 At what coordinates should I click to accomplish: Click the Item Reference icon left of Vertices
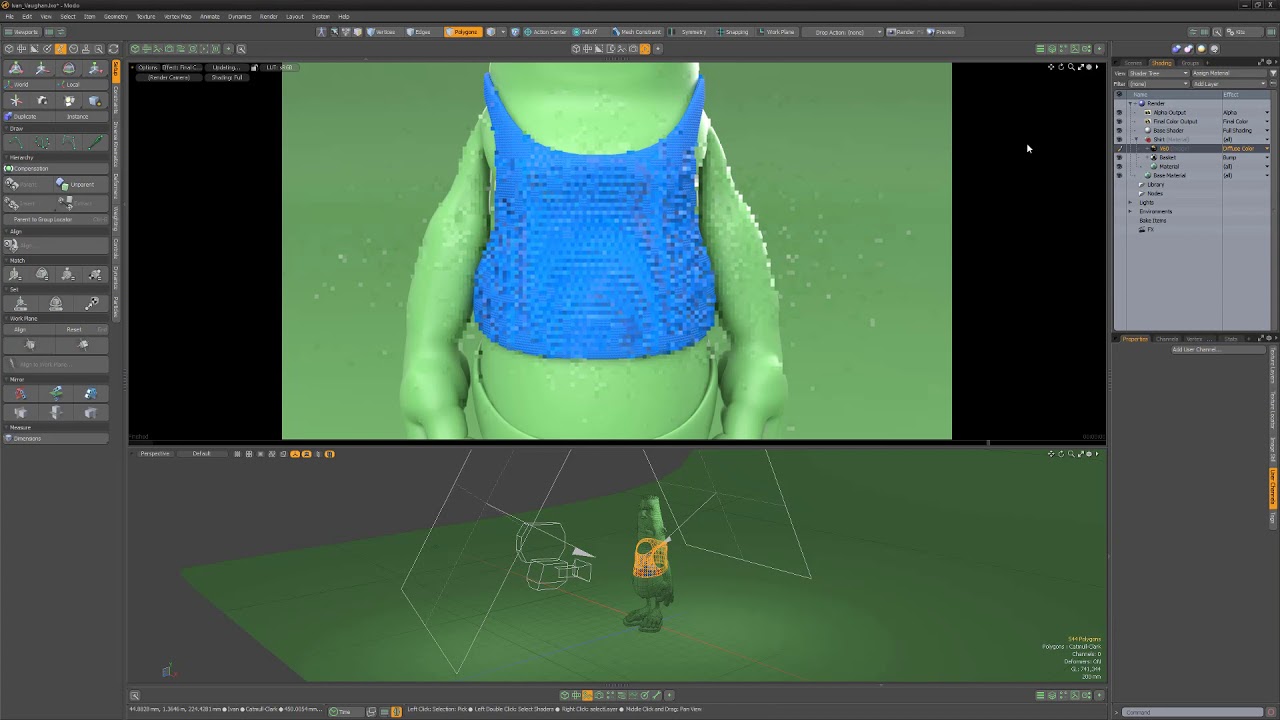pos(357,32)
